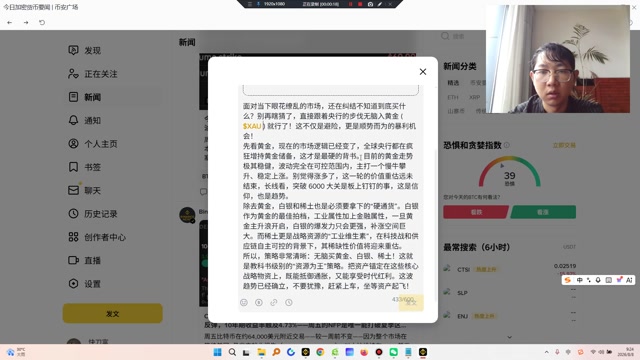Go forward with the browser forward arrow
640x360 pixels.
click(x=26, y=22)
